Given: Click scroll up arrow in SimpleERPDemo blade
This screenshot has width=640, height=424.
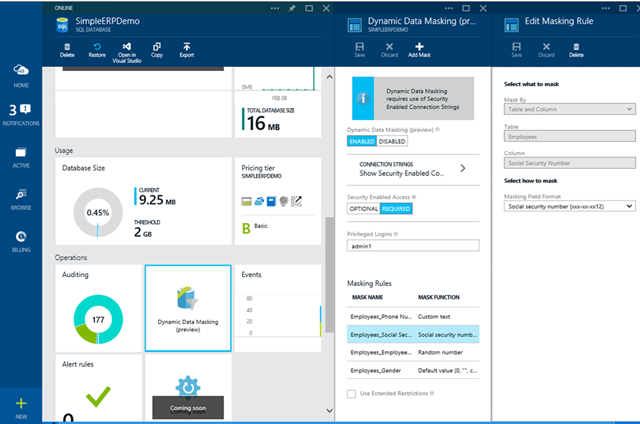Looking at the screenshot, I should tap(329, 77).
